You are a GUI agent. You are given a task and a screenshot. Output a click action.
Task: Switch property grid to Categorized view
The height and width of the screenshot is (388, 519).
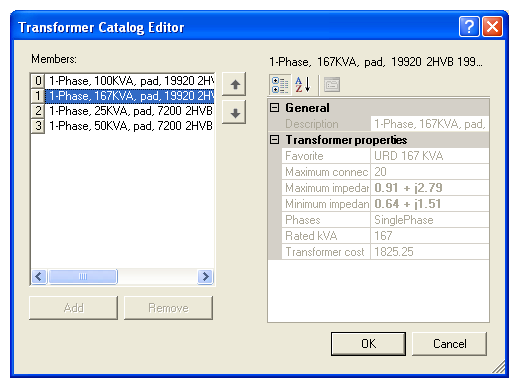(x=280, y=85)
